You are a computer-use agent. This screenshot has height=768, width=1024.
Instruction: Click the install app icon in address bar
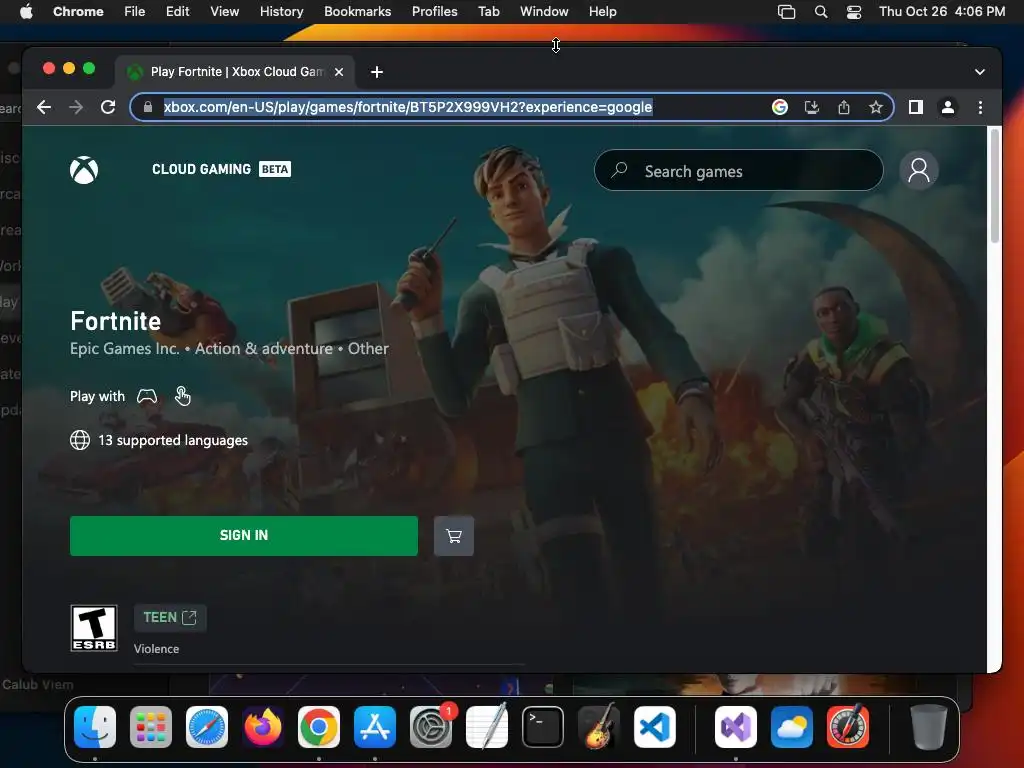pos(812,107)
